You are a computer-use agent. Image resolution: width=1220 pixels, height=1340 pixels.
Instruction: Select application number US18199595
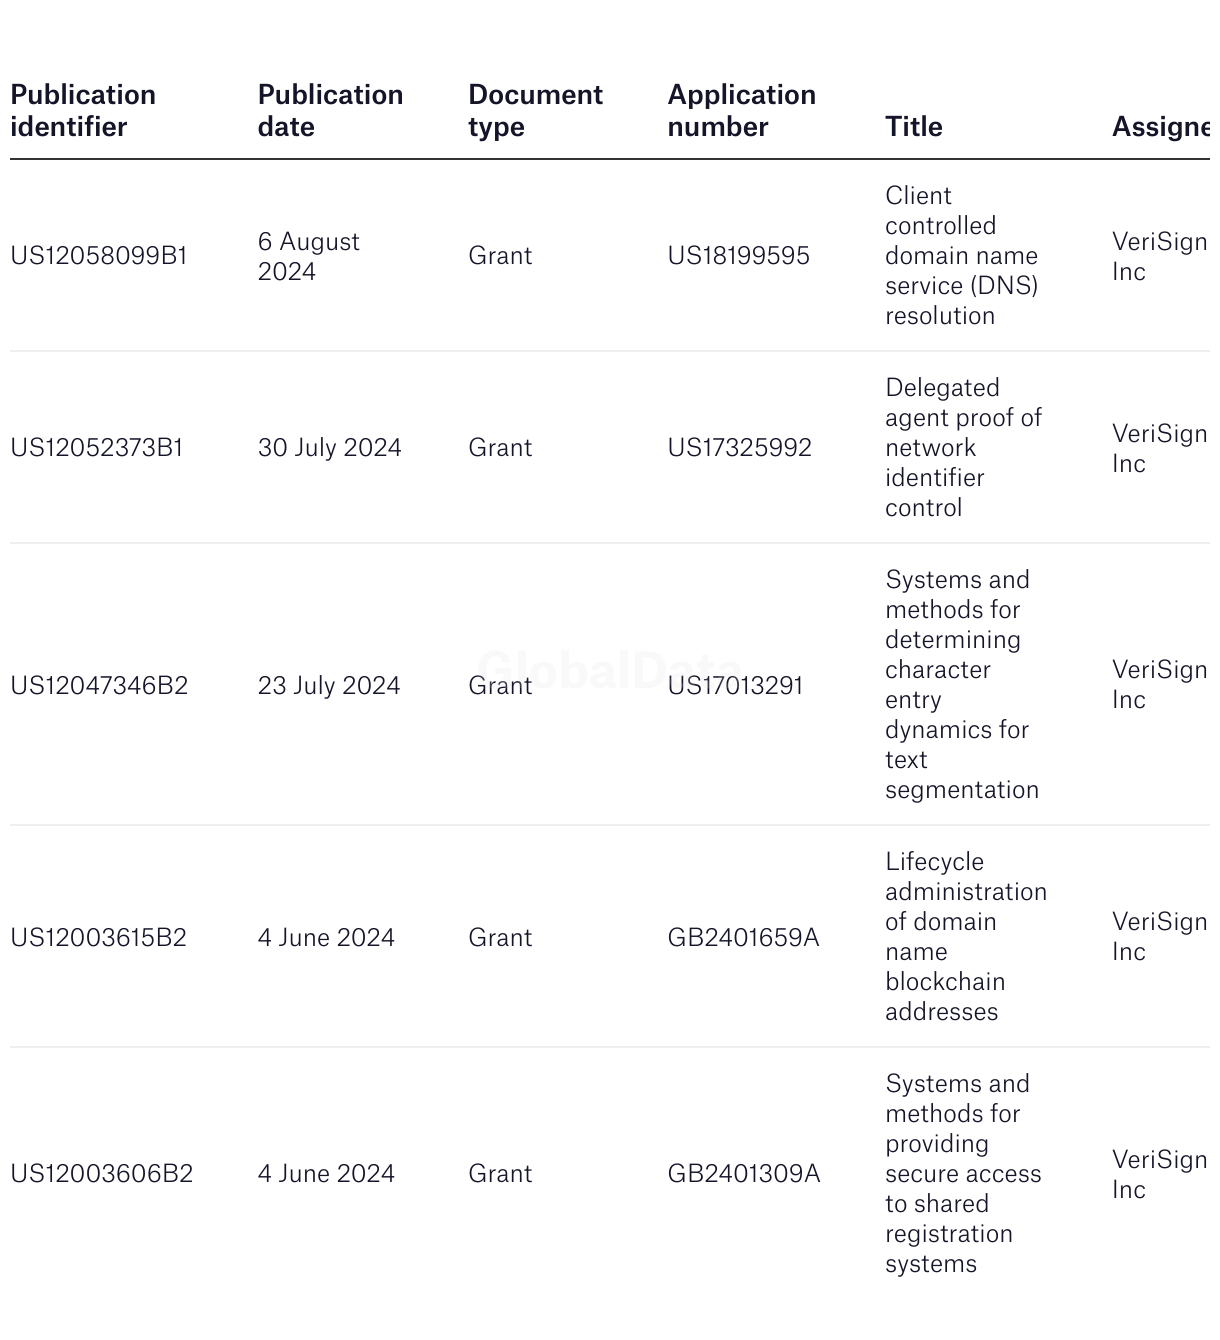tap(739, 256)
